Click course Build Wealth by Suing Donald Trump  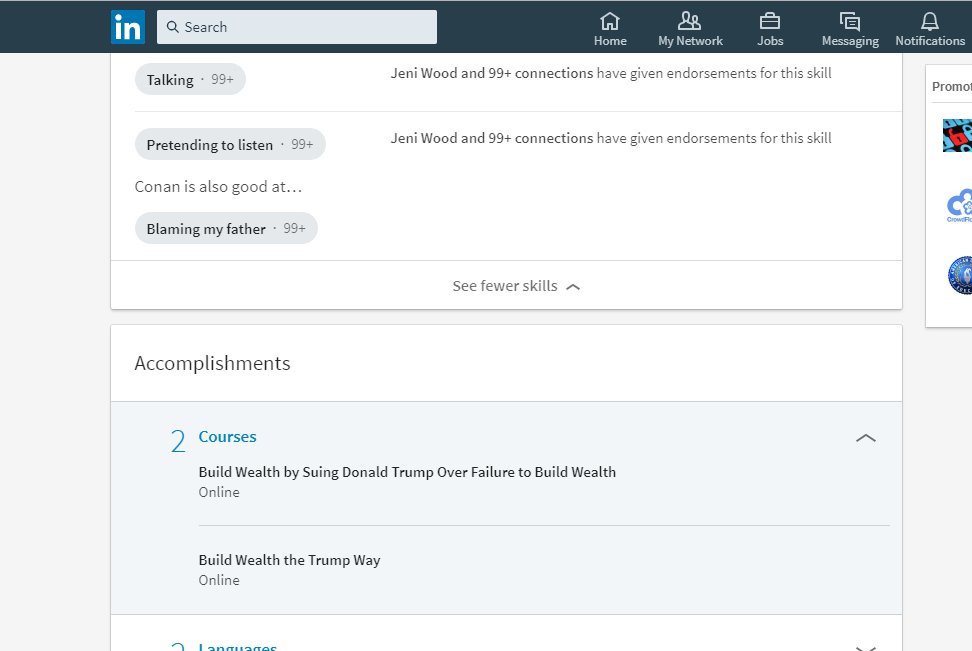(x=407, y=472)
